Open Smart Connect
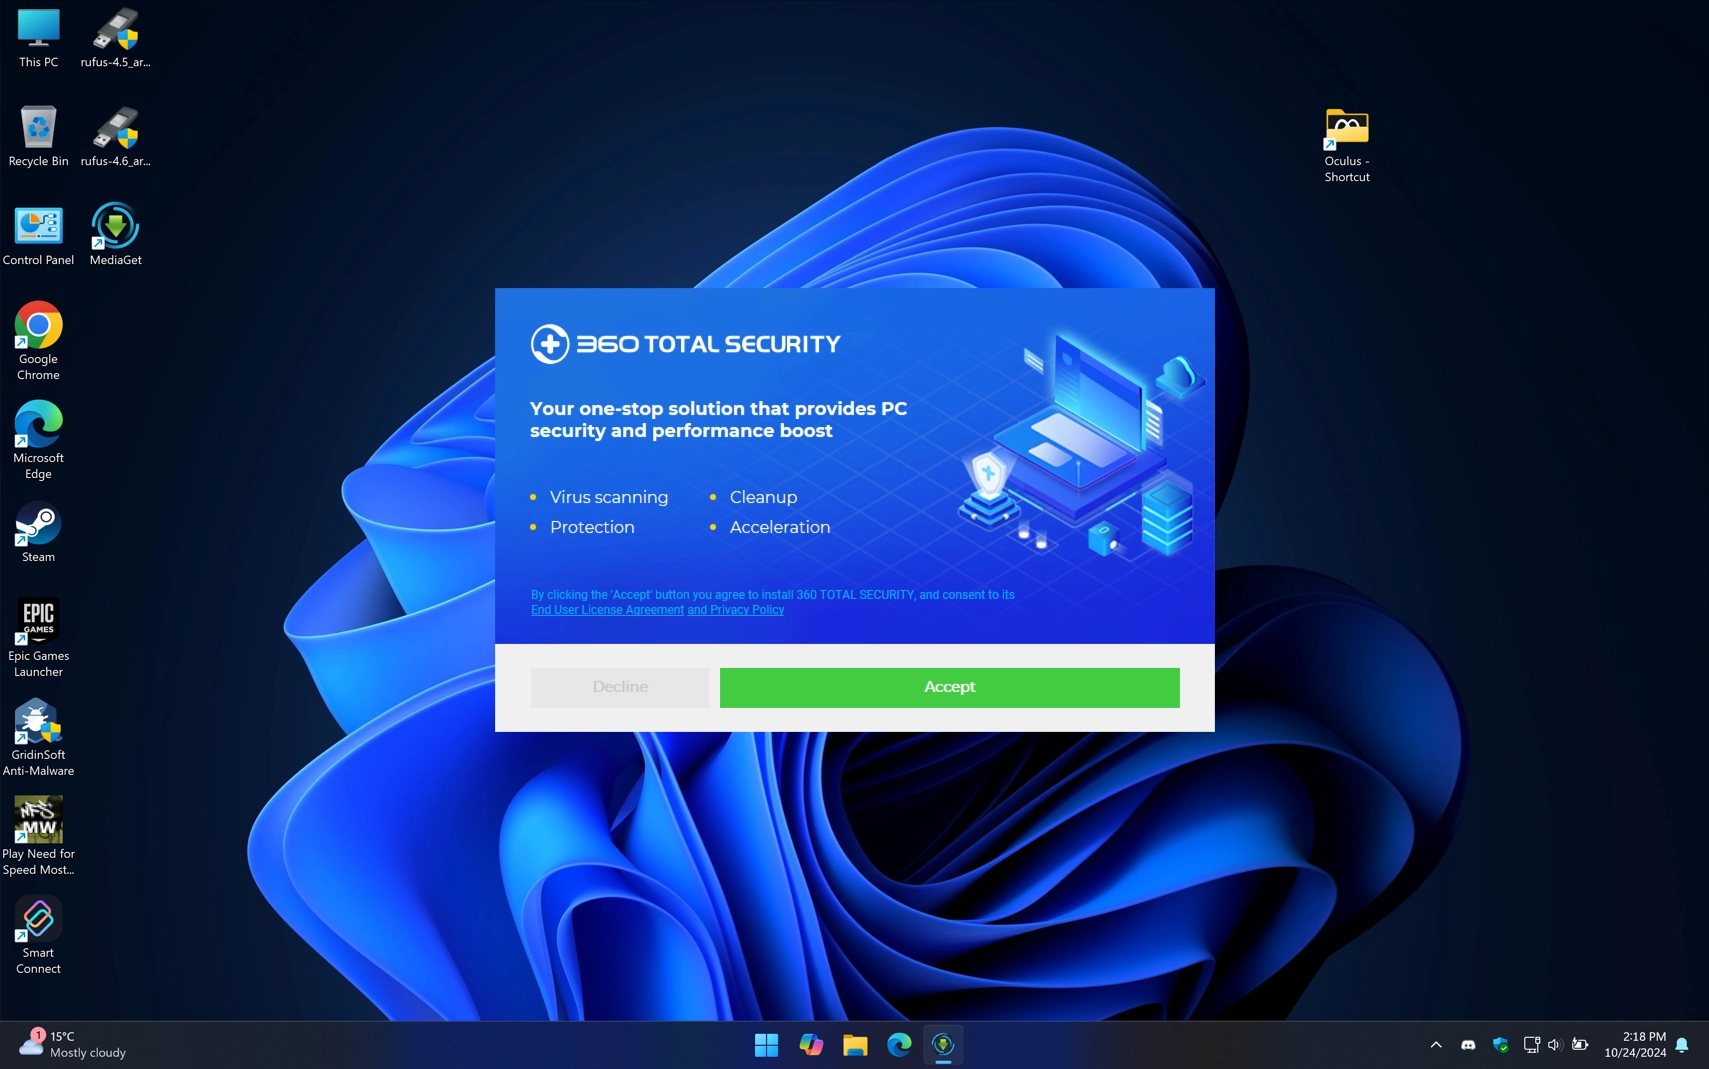The width and height of the screenshot is (1709, 1069). coord(38,917)
